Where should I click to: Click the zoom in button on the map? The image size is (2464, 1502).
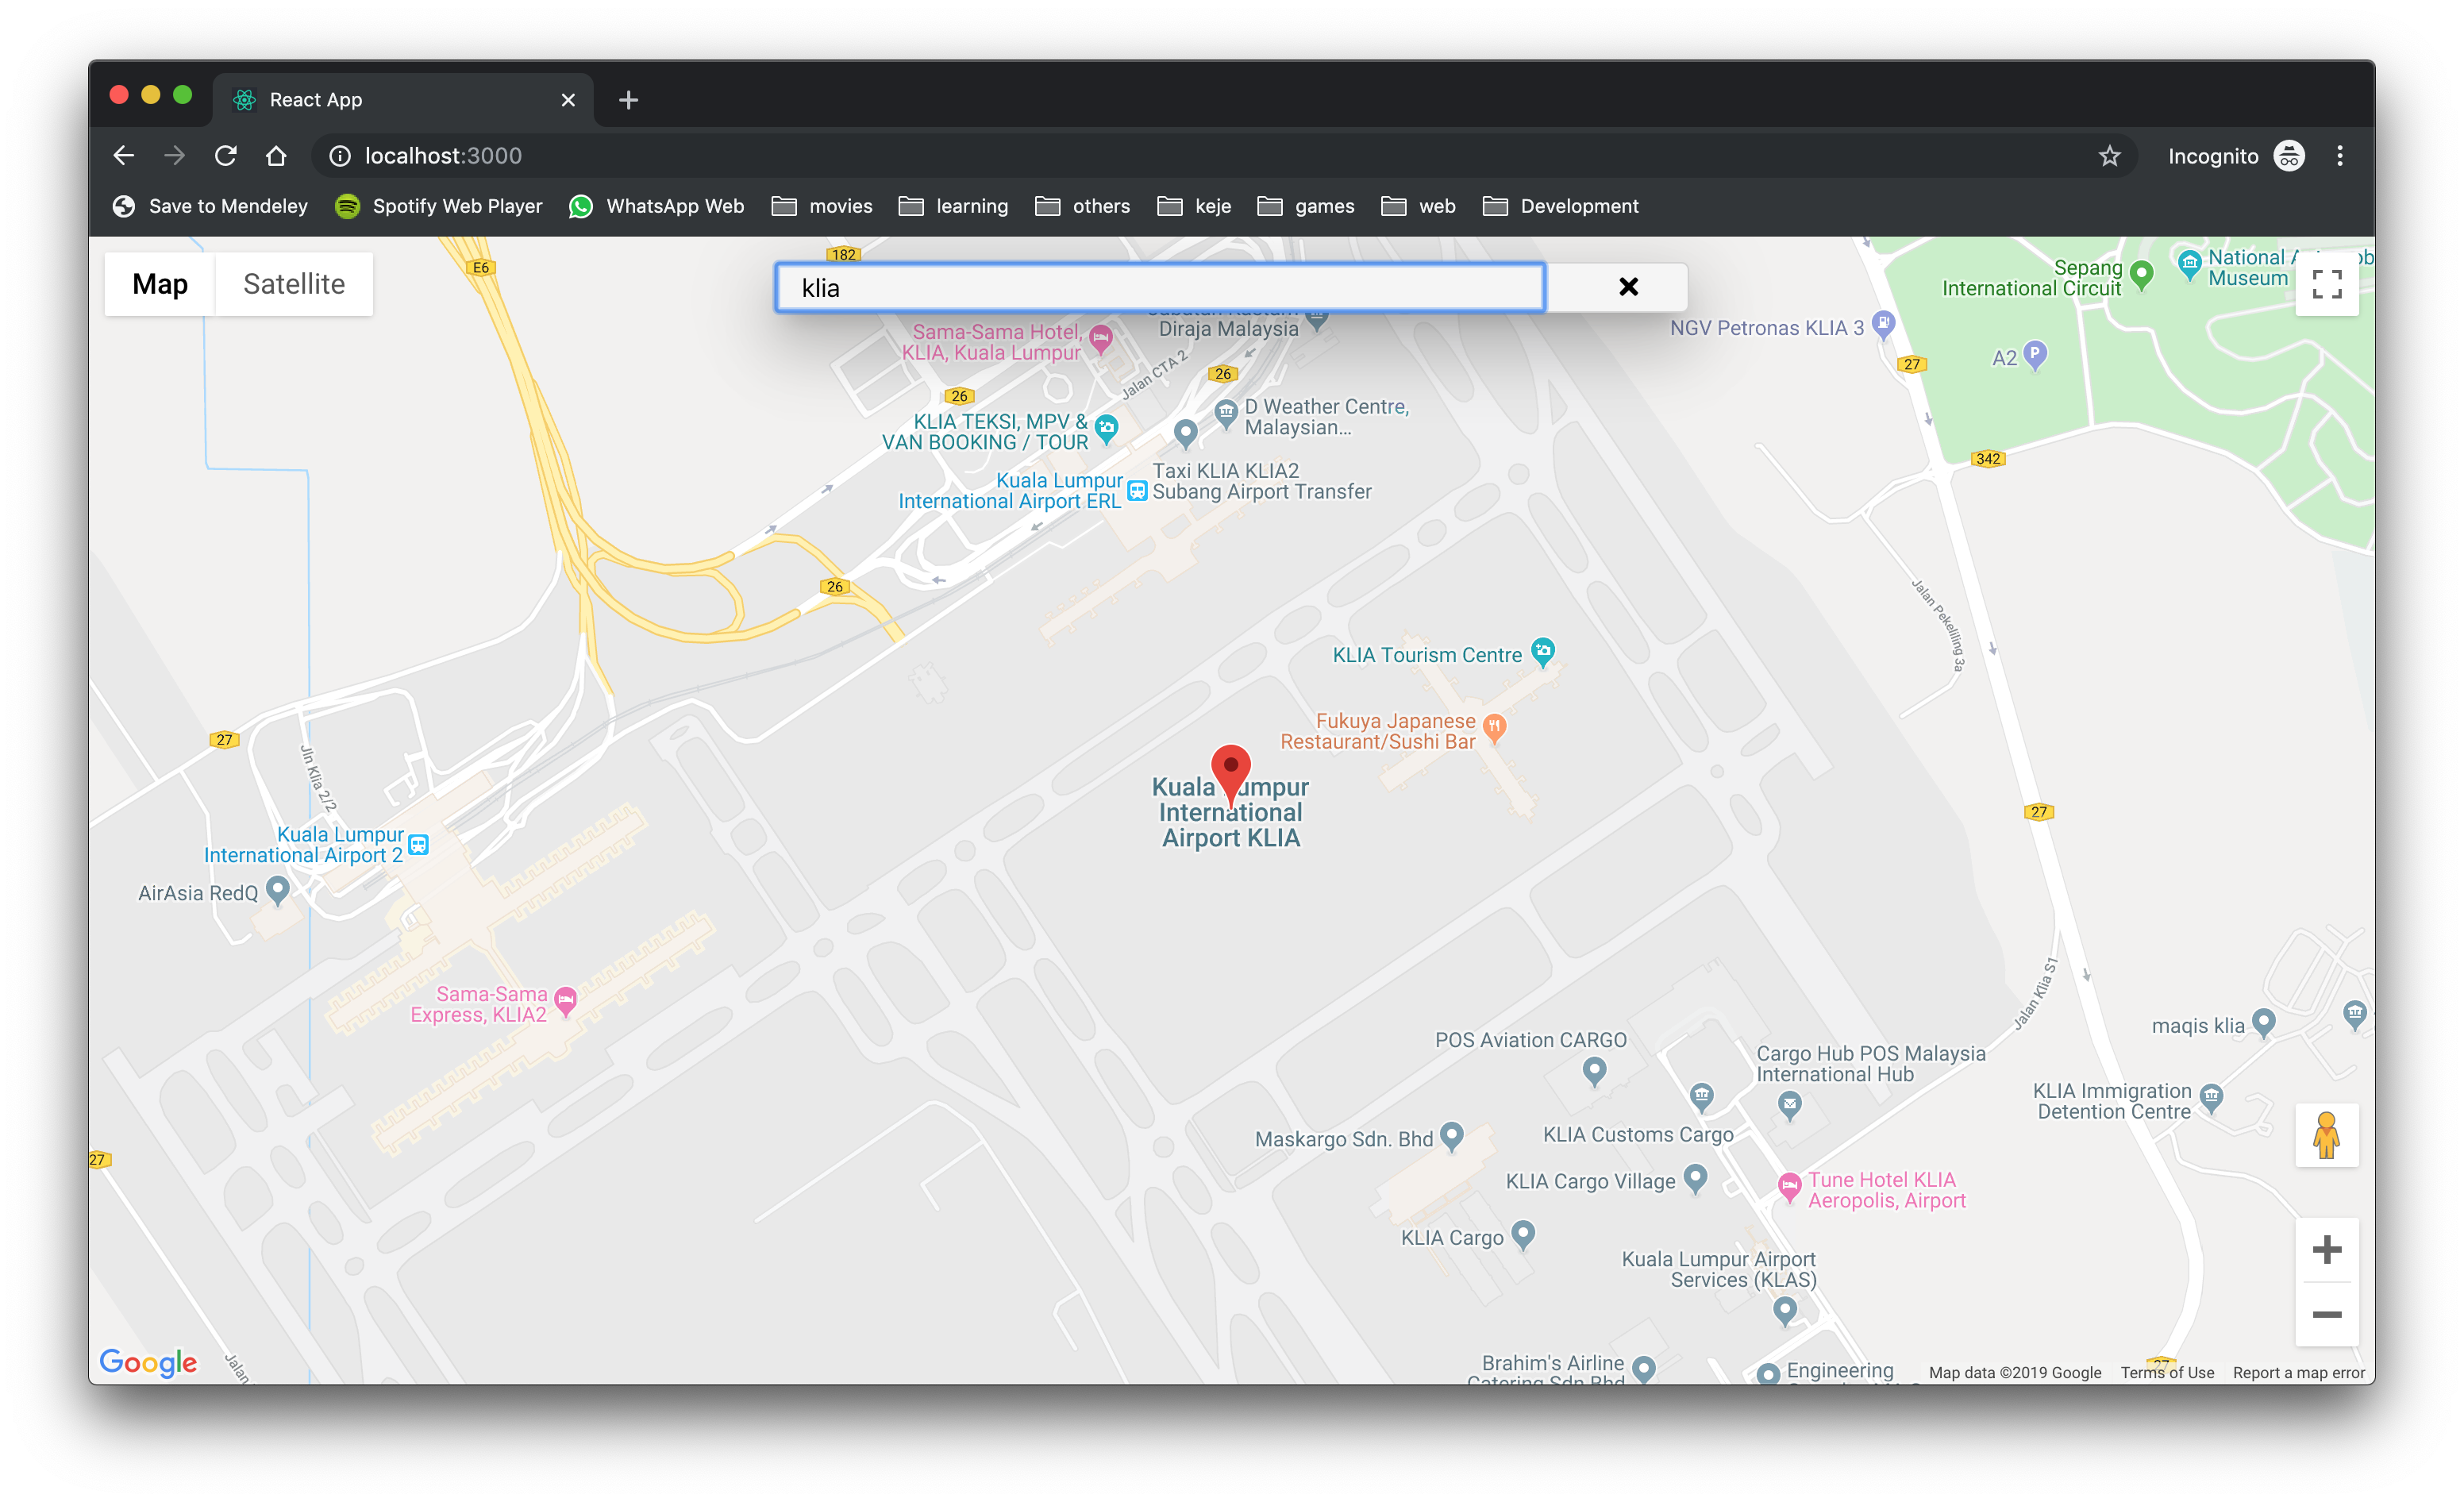pos(2327,1248)
